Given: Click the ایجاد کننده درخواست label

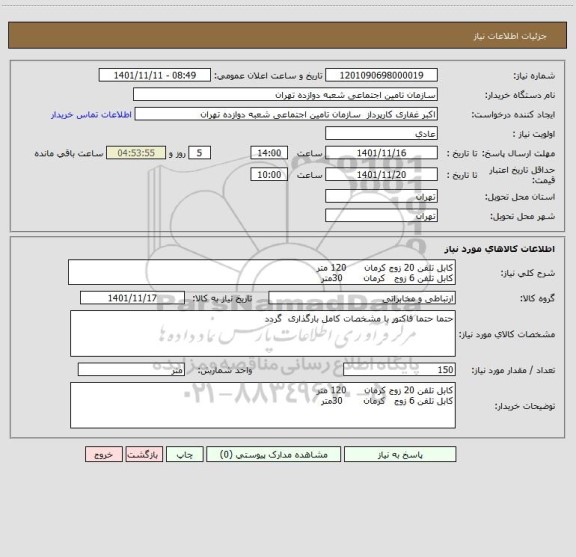Looking at the screenshot, I should pos(513,115).
